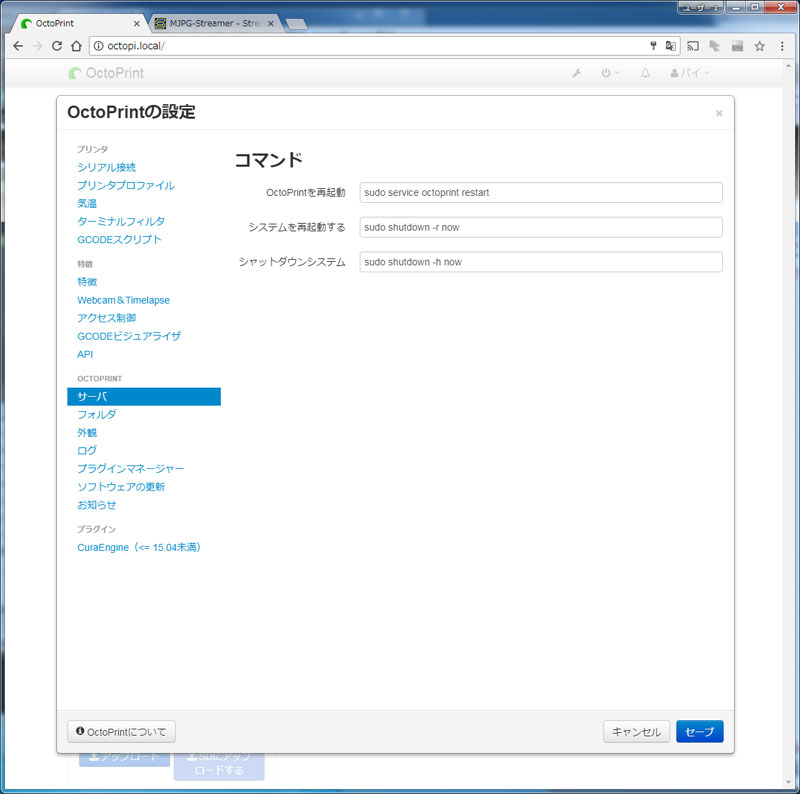This screenshot has width=800, height=794.
Task: Click the saved password key icon
Action: coord(653,46)
